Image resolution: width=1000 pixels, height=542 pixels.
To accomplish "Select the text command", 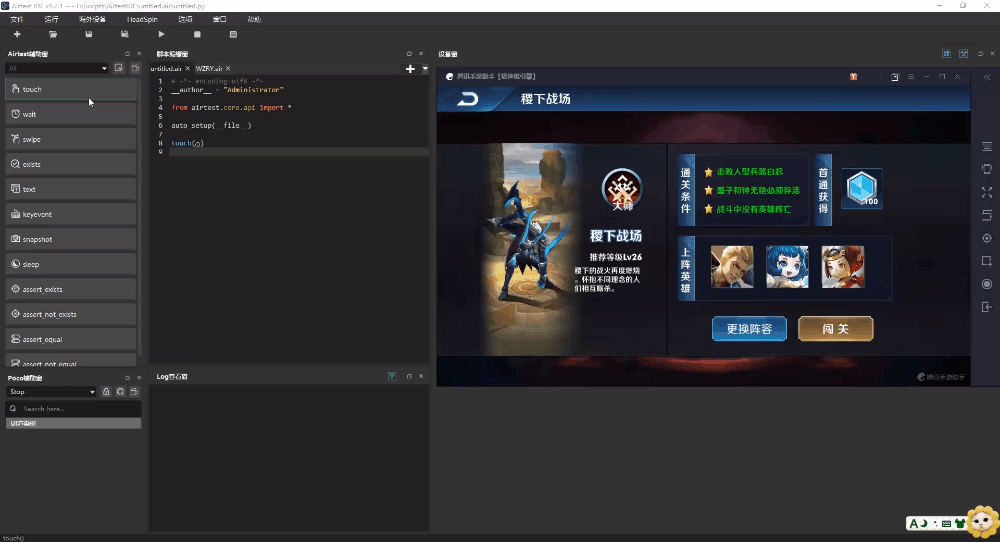I will 71,189.
